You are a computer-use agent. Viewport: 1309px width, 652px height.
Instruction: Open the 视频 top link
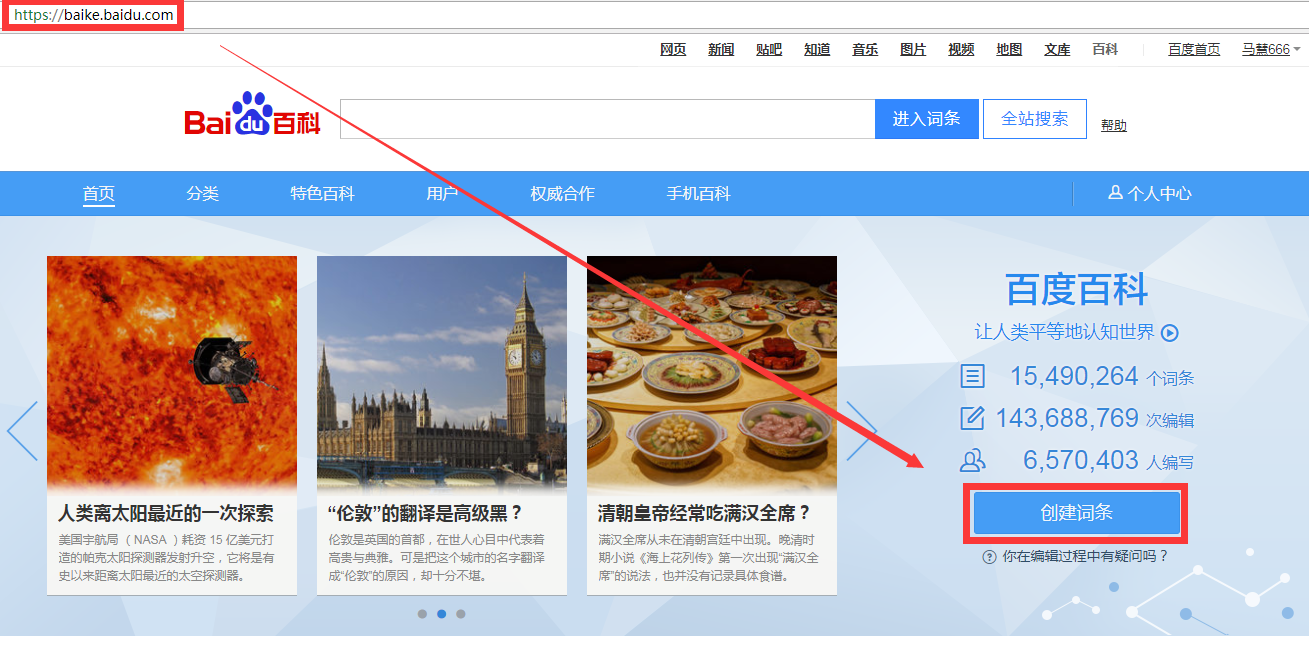click(x=961, y=49)
